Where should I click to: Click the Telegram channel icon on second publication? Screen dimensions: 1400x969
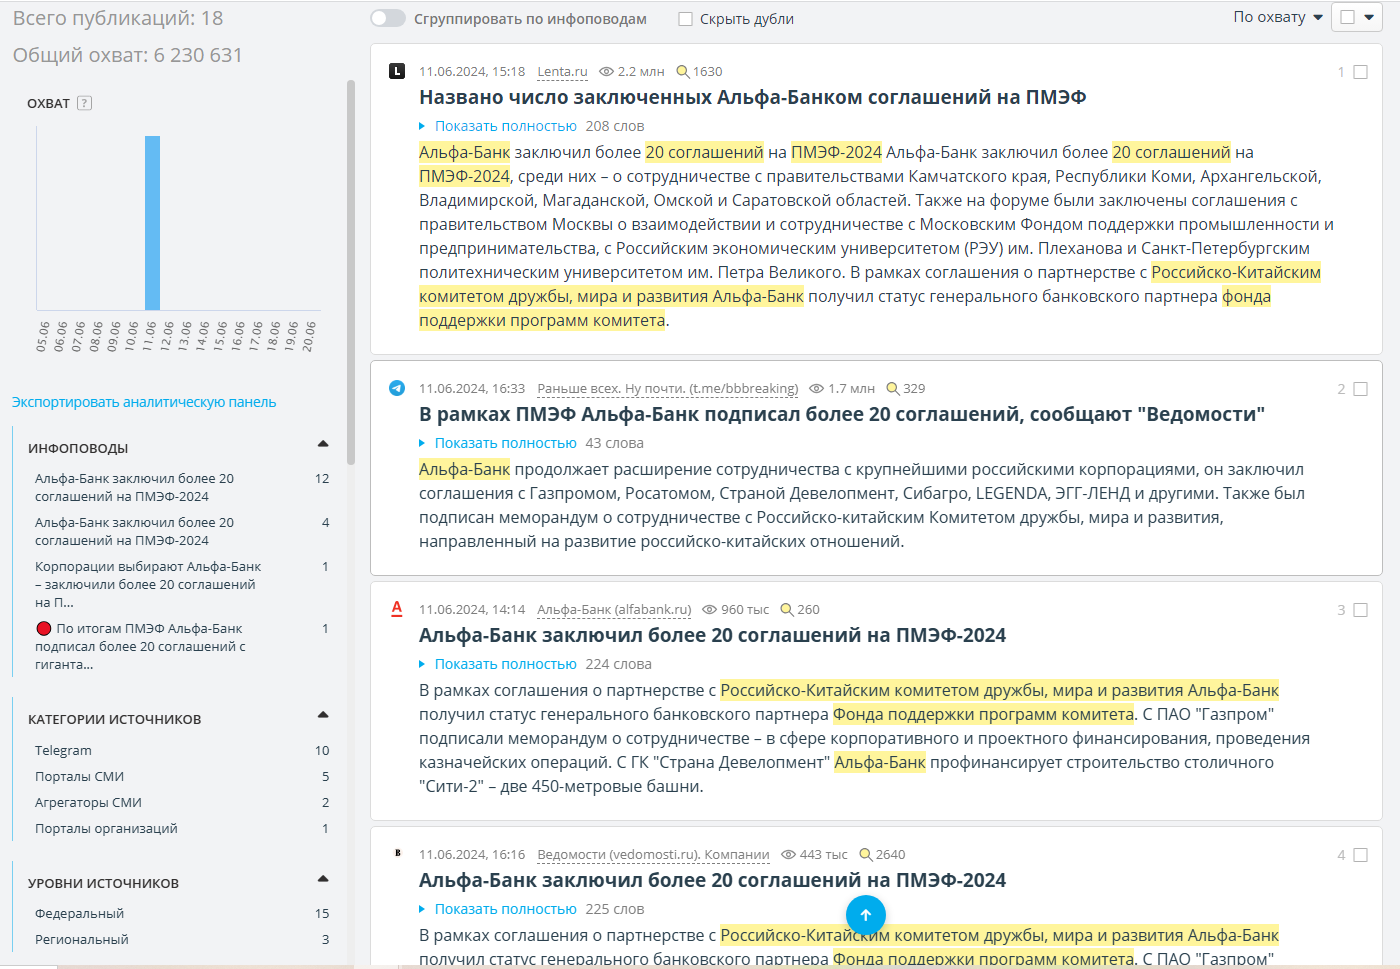[397, 388]
